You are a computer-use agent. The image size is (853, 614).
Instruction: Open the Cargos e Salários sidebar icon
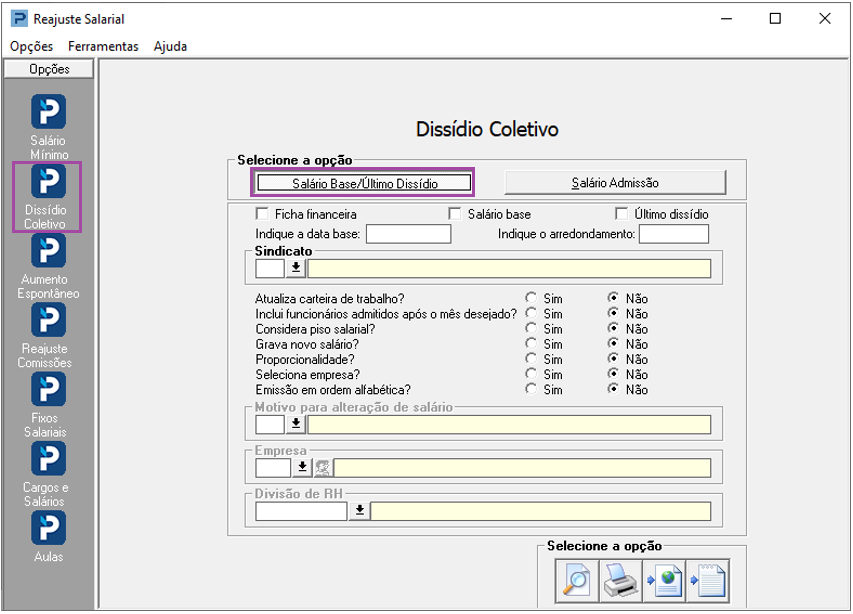click(48, 458)
